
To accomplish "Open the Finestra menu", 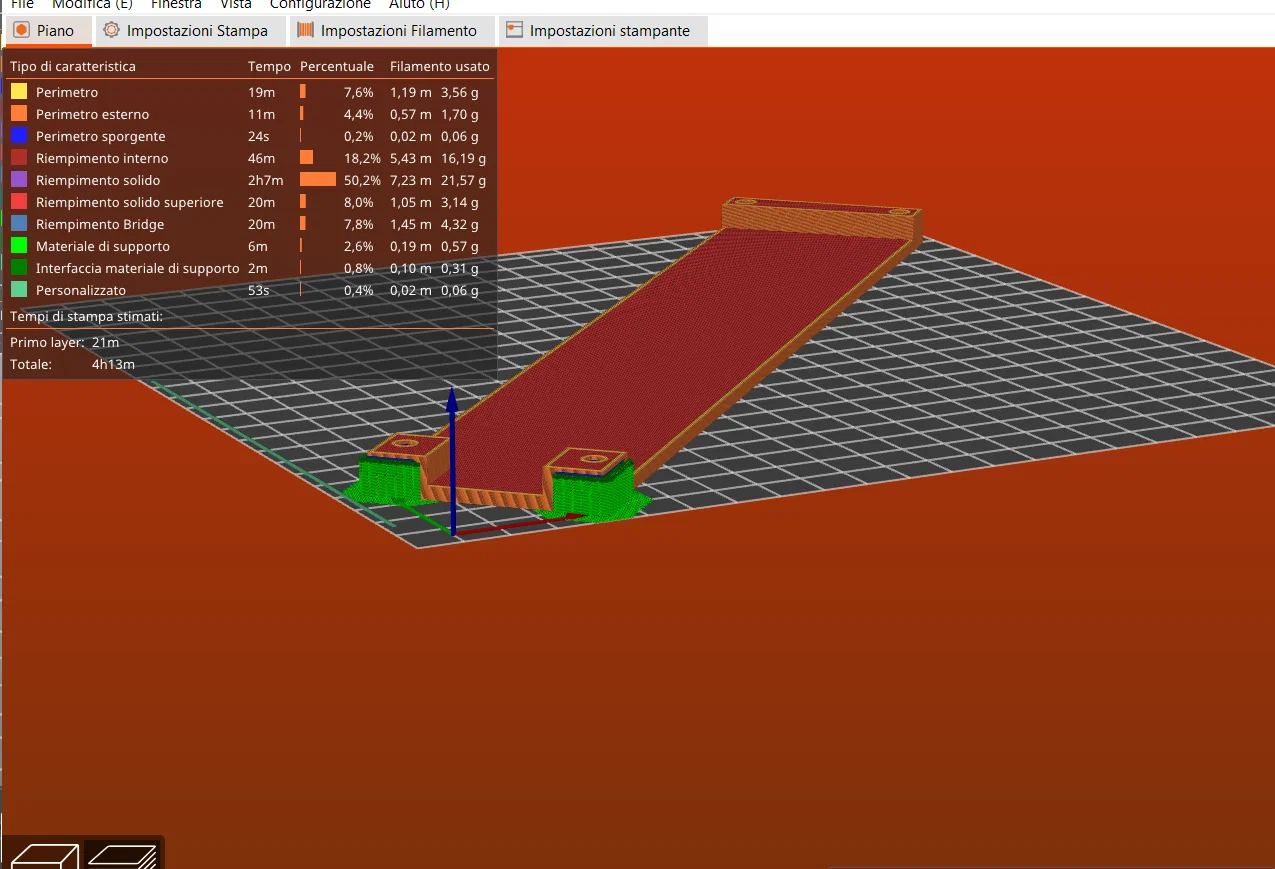I will (x=176, y=5).
